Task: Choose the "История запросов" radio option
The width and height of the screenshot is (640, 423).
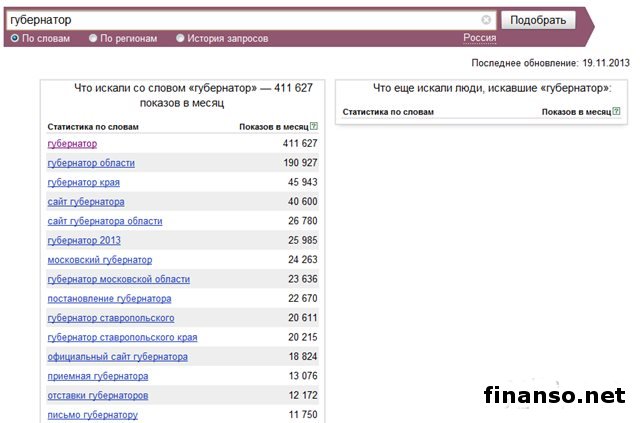Action: point(180,38)
